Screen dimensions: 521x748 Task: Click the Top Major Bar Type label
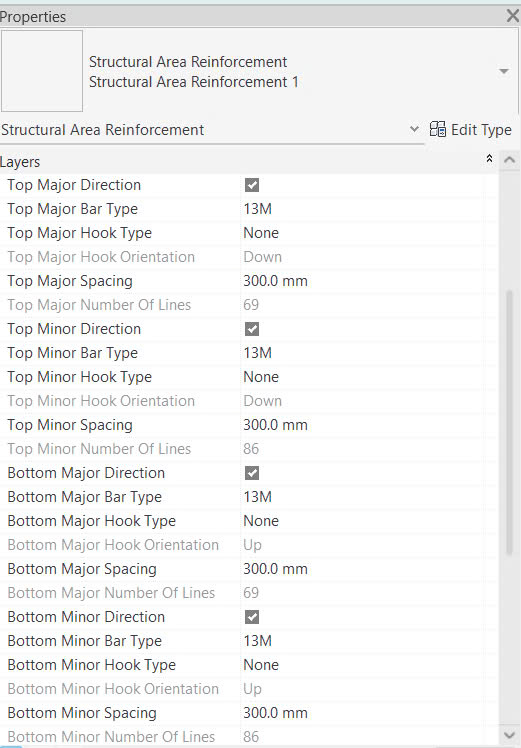coord(73,209)
